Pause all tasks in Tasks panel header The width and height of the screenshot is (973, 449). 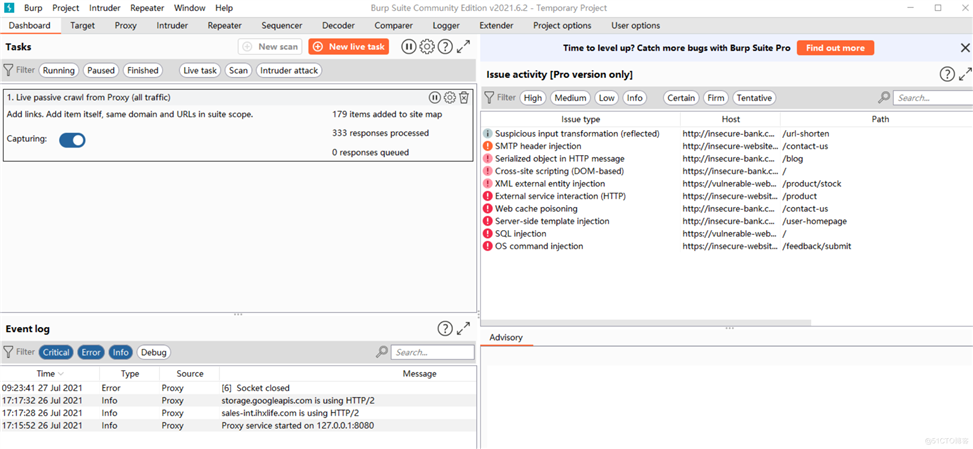pyautogui.click(x=408, y=47)
